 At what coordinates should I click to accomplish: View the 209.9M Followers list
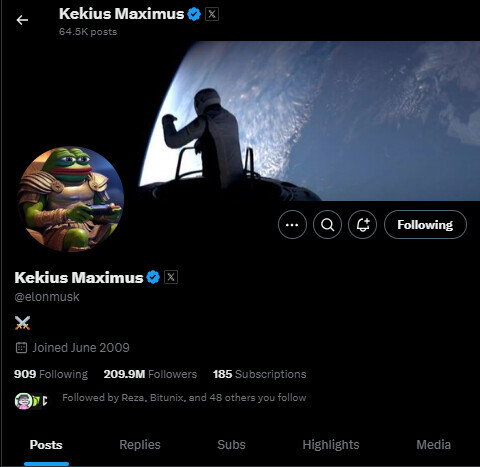(x=150, y=374)
